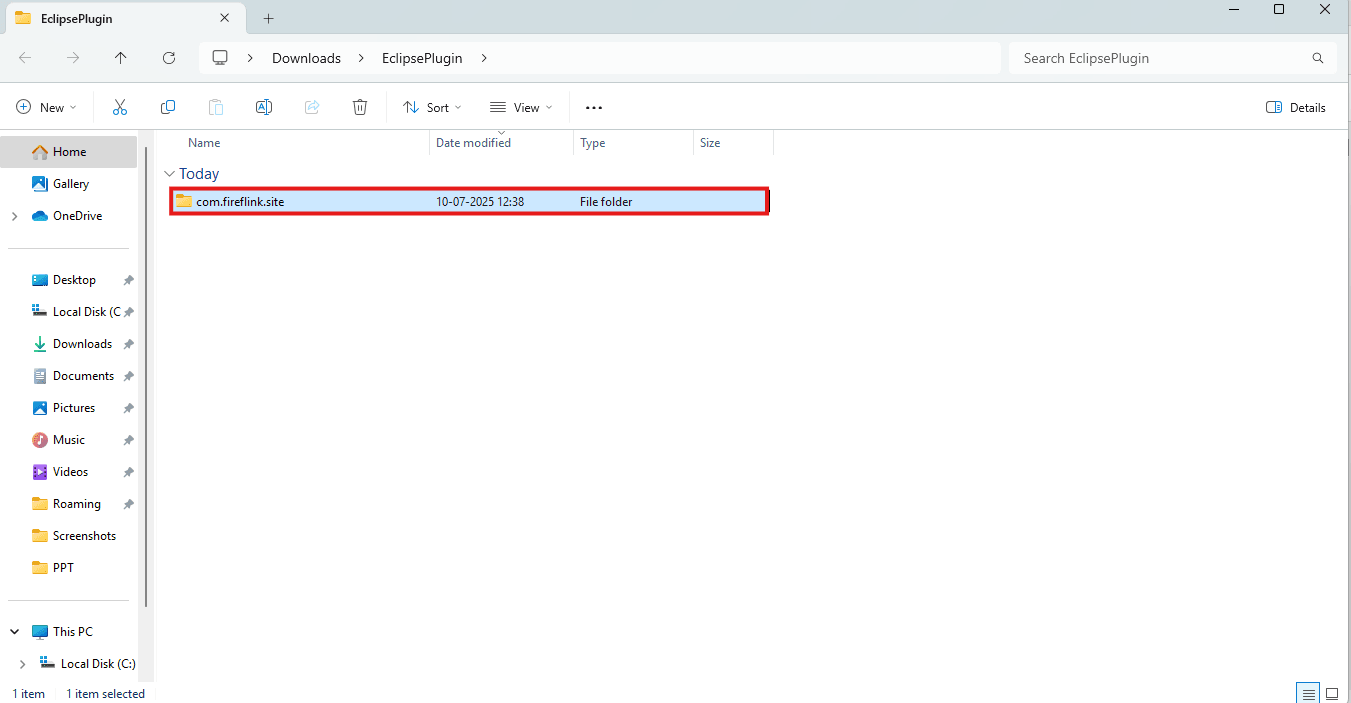Click pin icon next to Roaming
The image size is (1351, 703).
(x=128, y=504)
